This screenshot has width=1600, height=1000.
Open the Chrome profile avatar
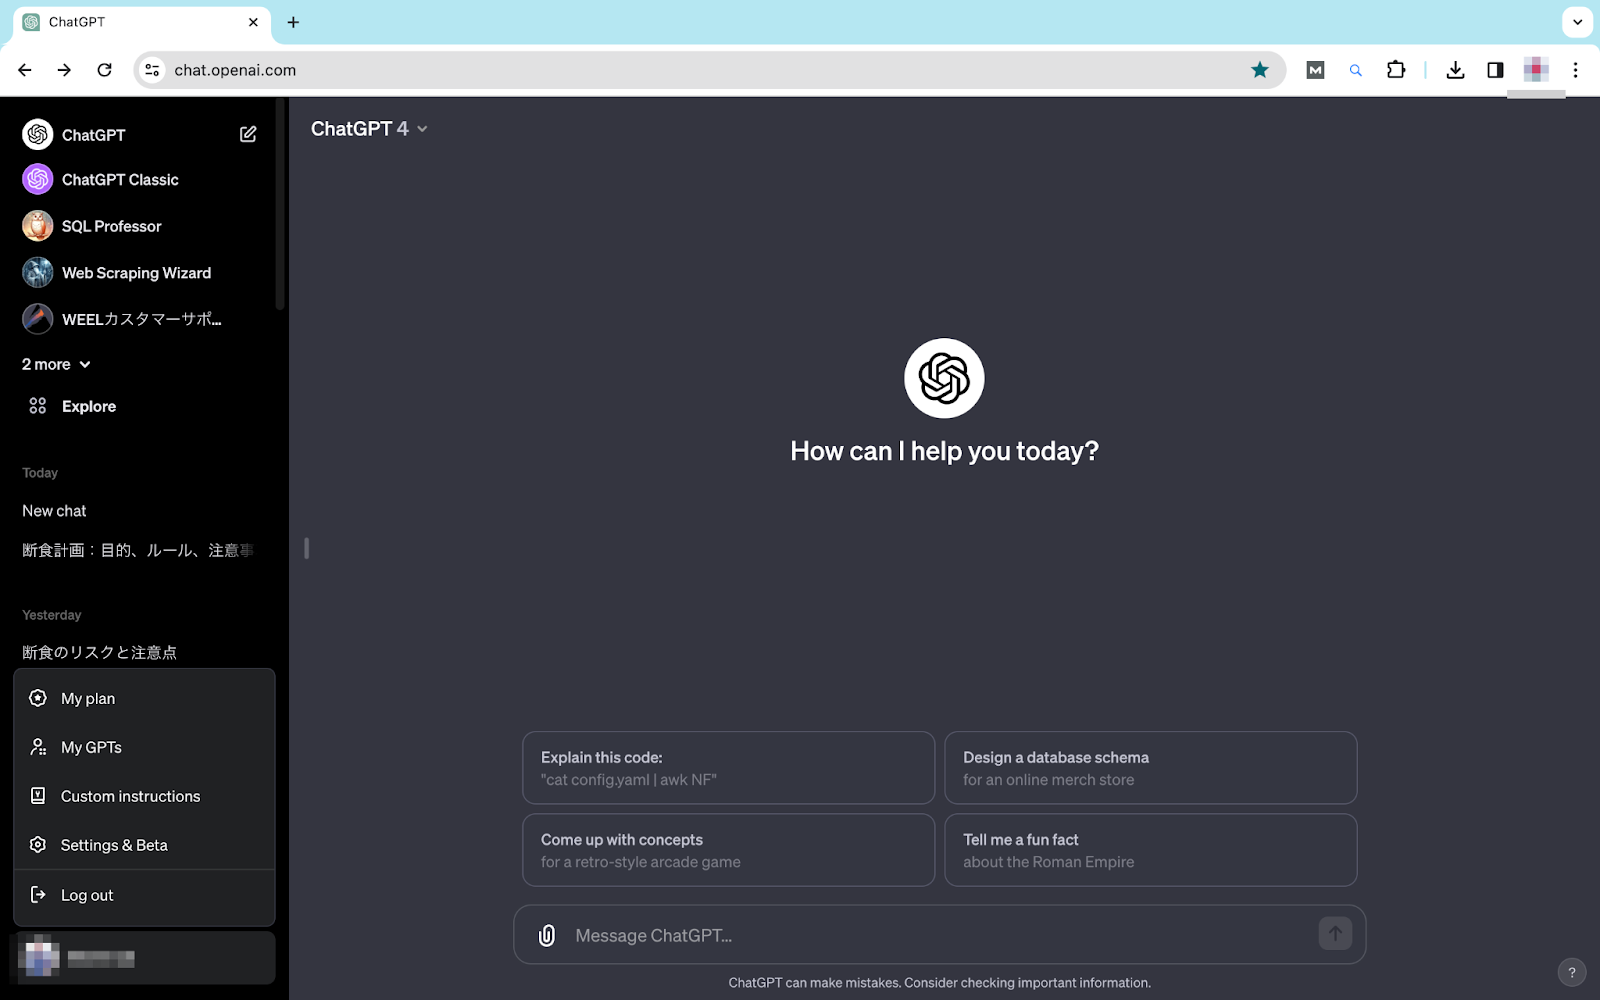click(x=1536, y=70)
